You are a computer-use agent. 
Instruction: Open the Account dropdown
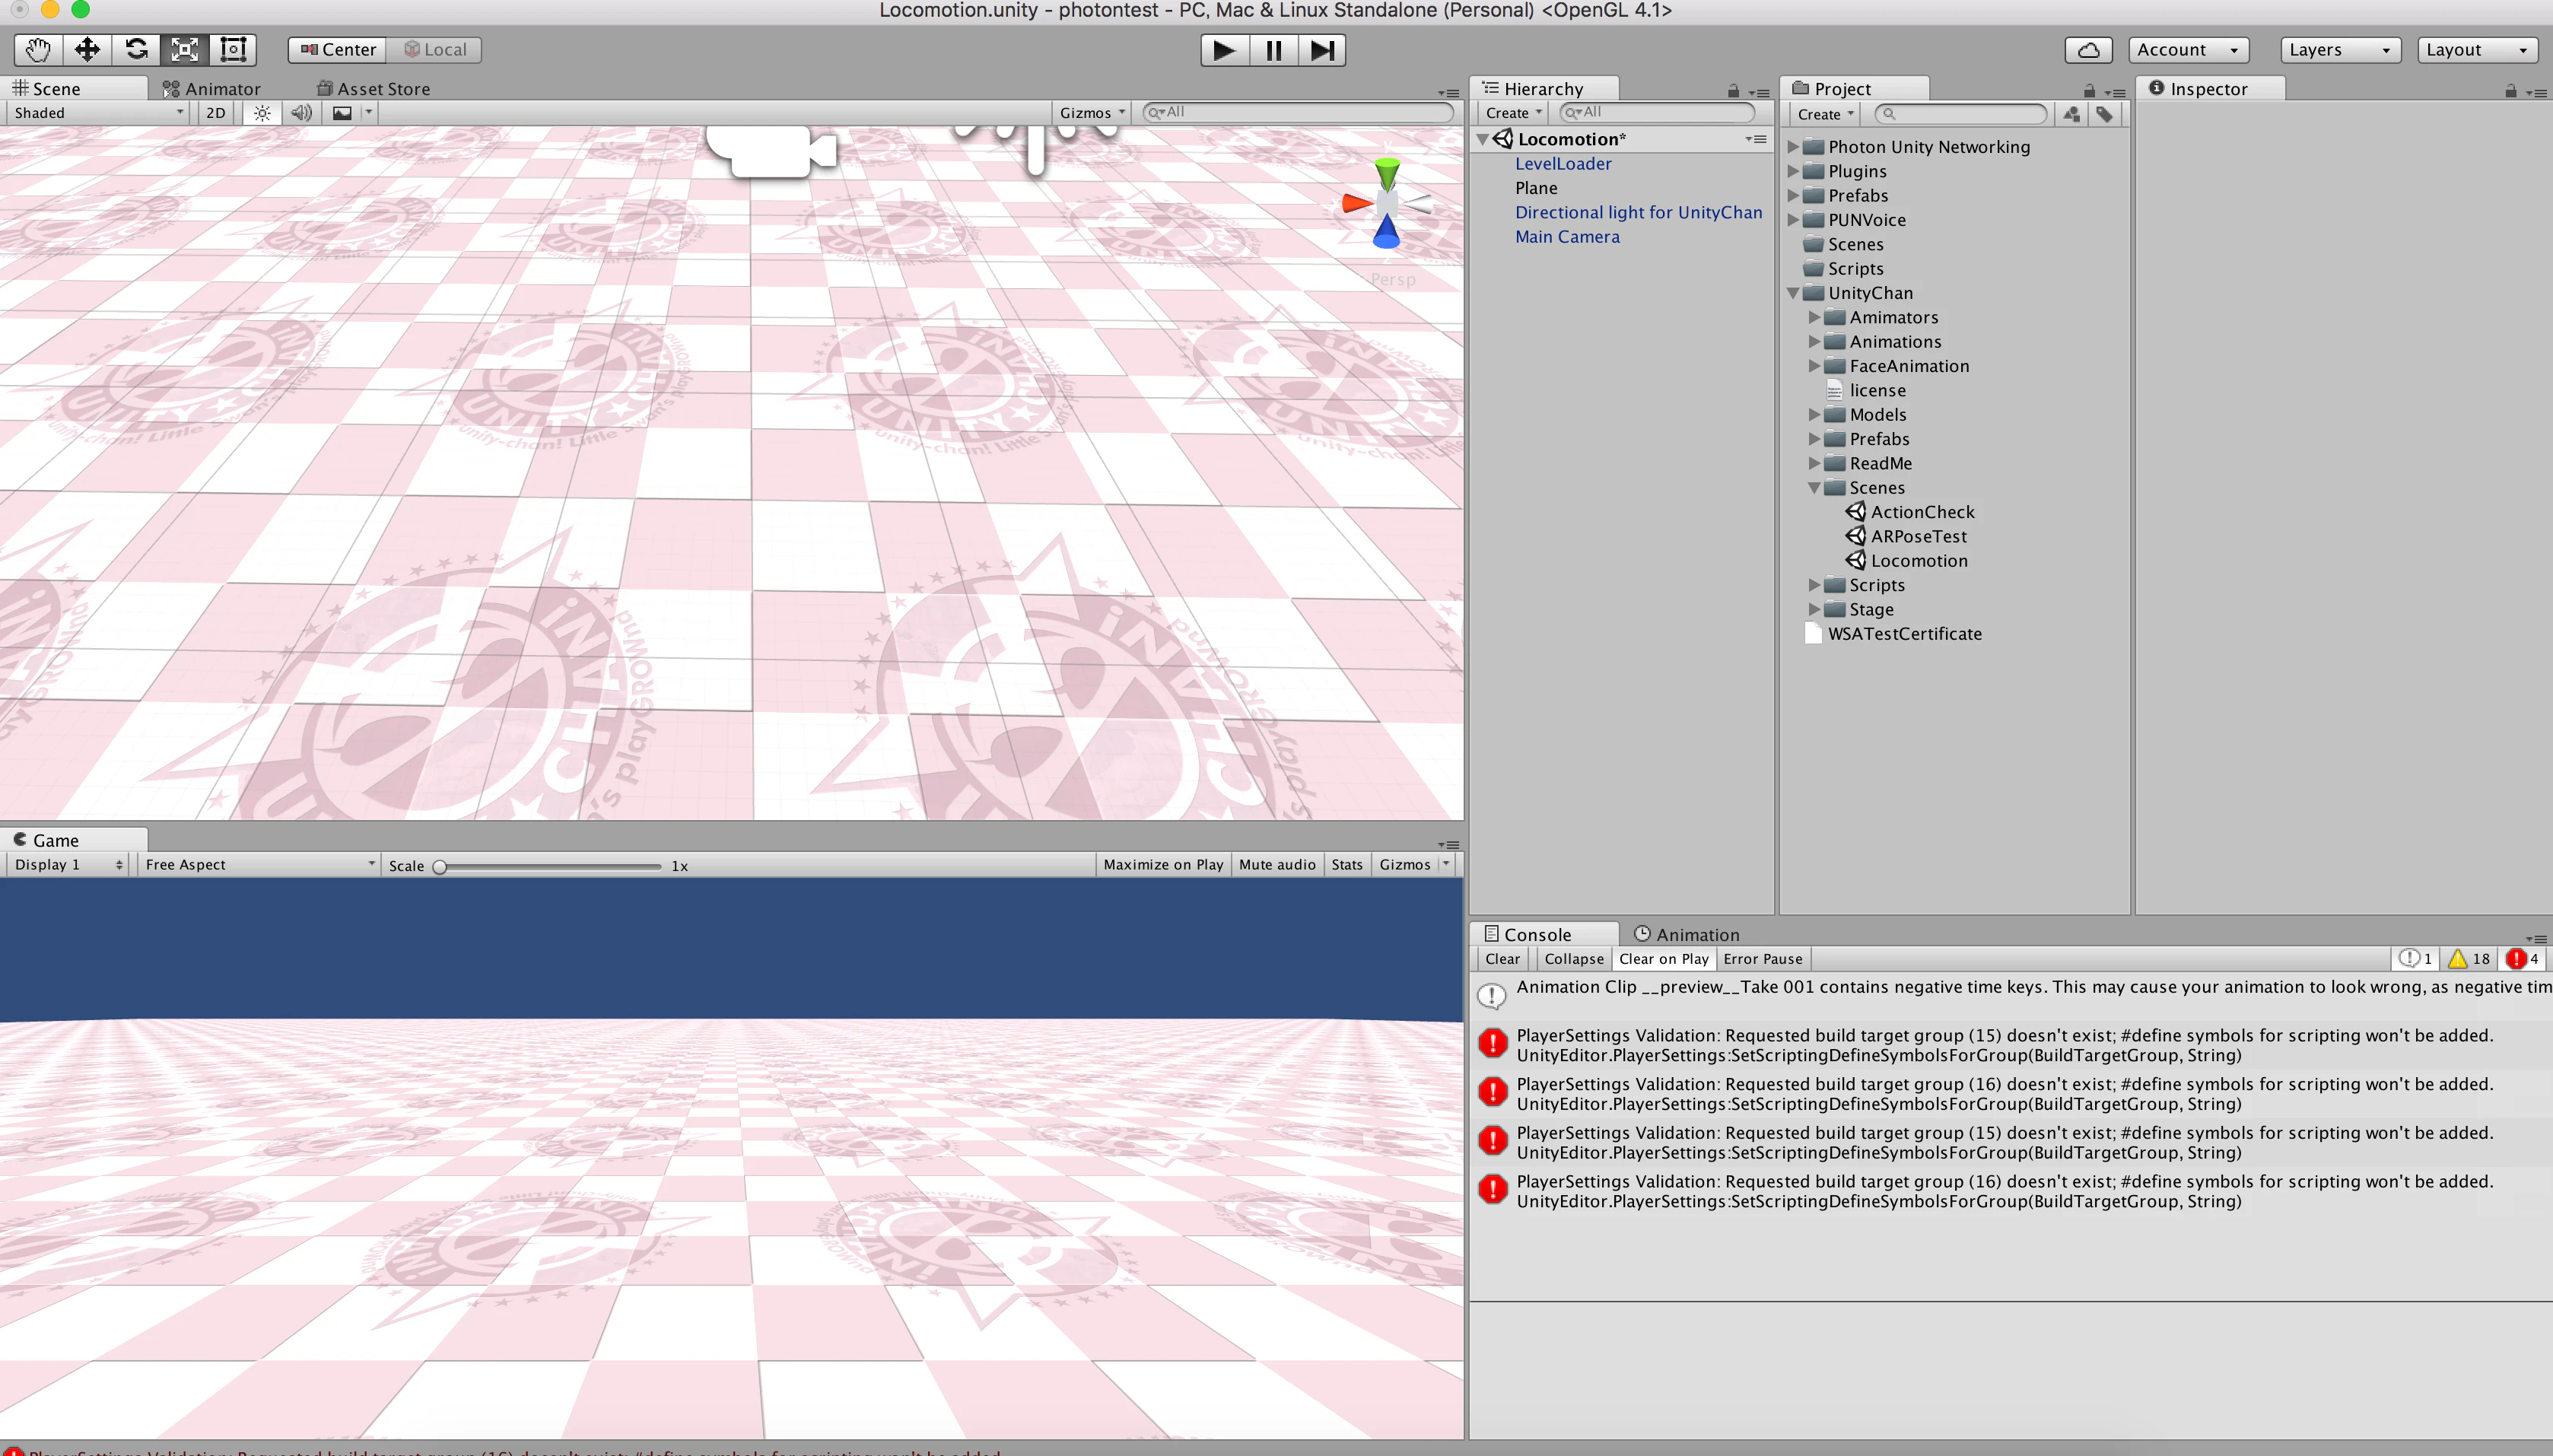tap(2188, 50)
